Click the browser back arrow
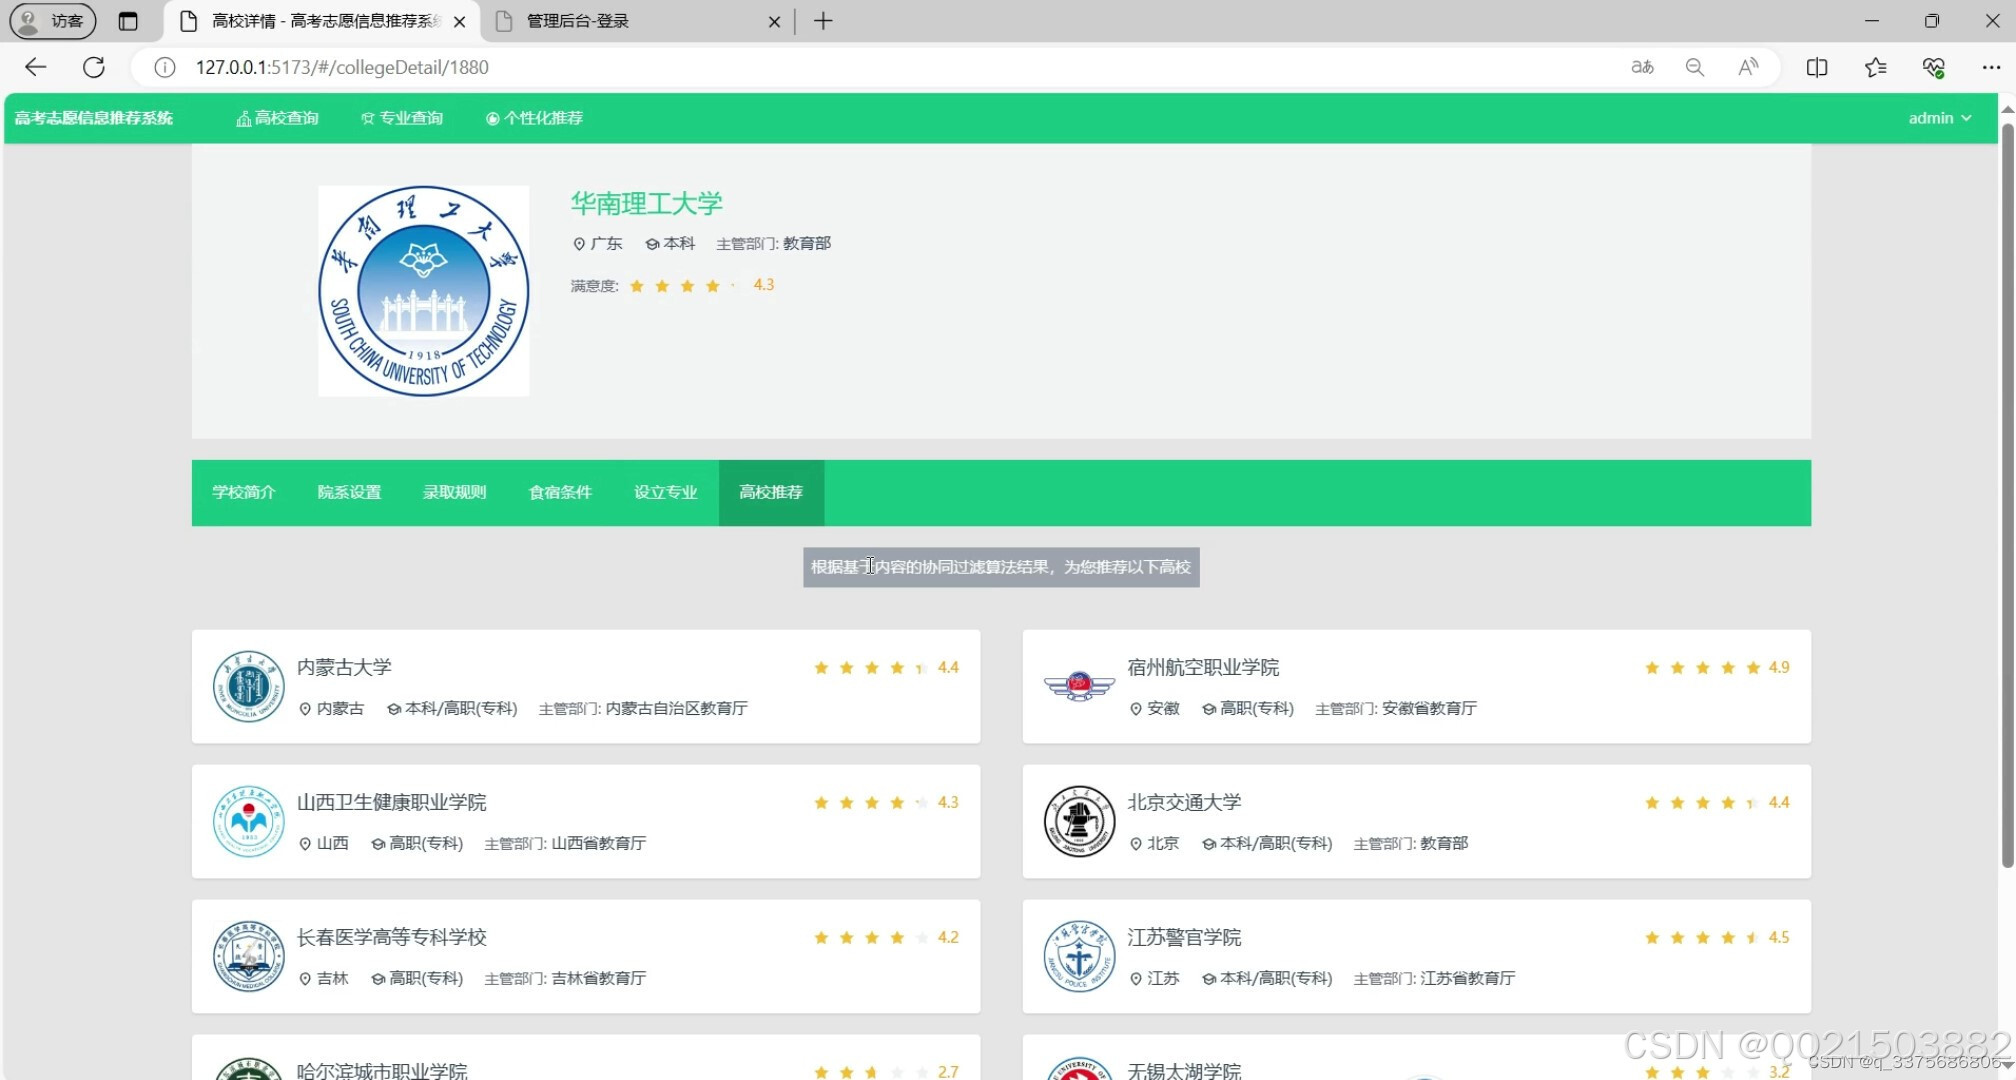Viewport: 2016px width, 1080px height. [35, 67]
